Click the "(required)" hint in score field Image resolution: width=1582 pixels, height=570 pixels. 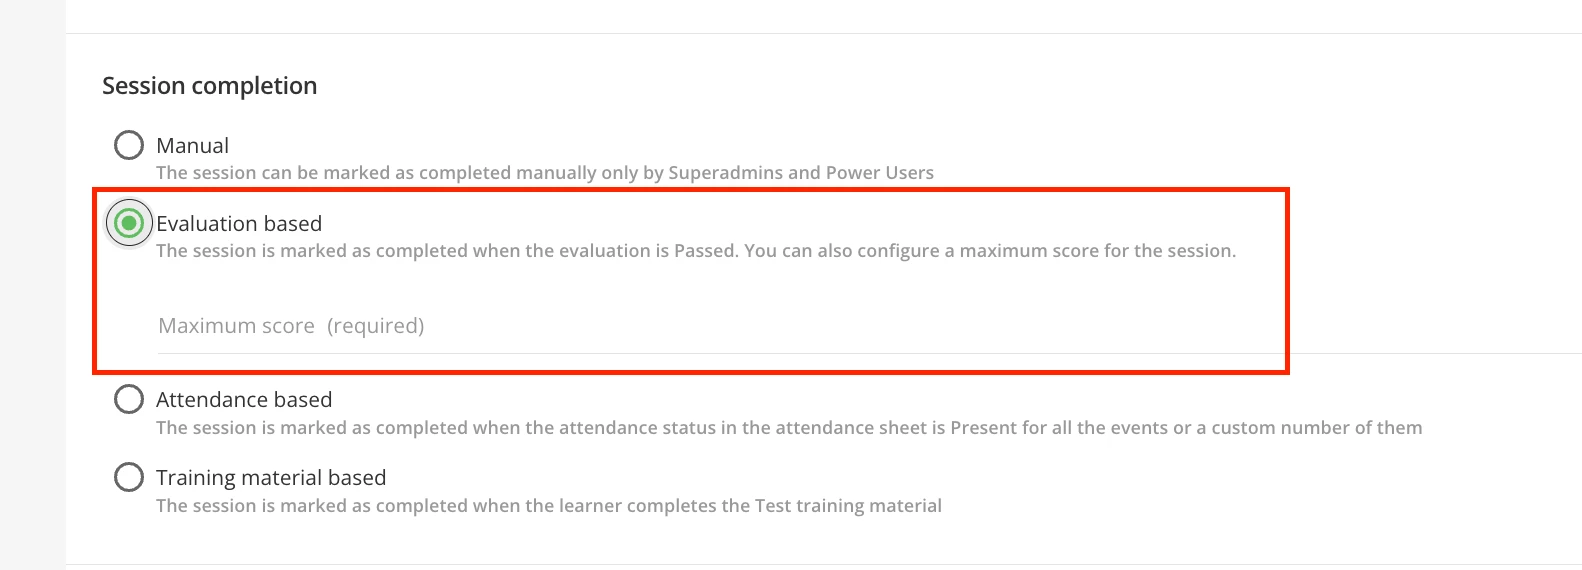click(375, 326)
